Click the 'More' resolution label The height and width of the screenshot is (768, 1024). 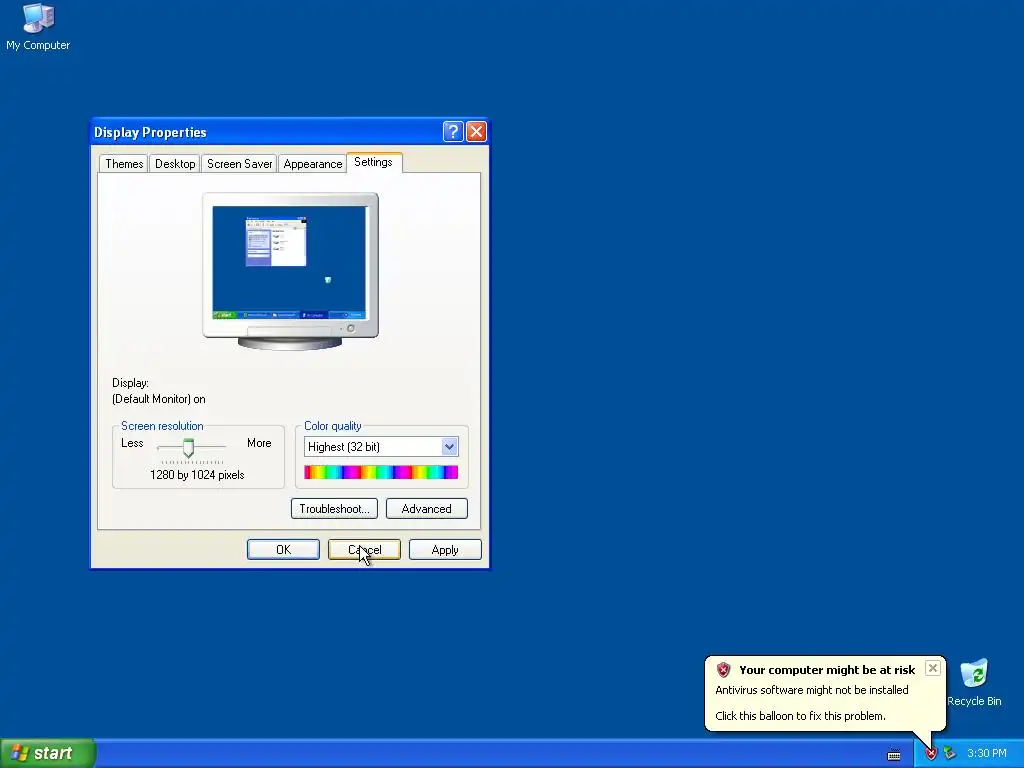(x=259, y=443)
